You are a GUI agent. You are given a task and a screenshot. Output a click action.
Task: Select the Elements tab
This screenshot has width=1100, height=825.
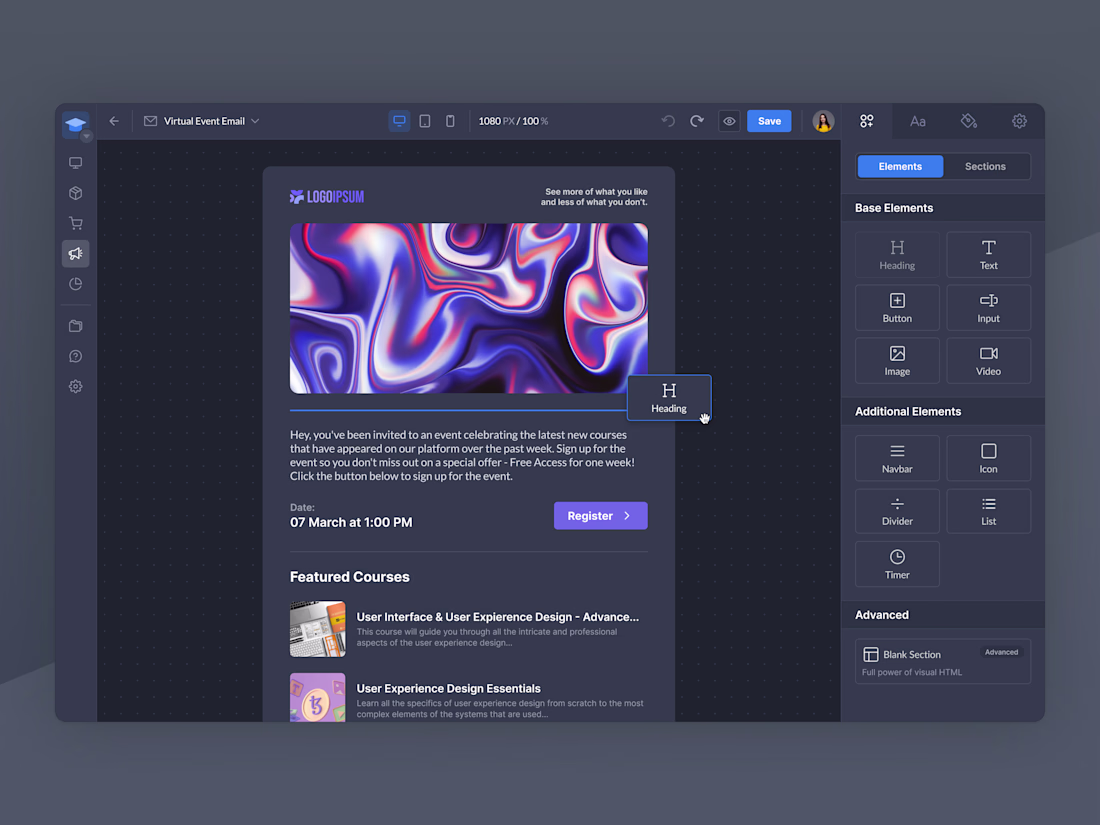(900, 166)
